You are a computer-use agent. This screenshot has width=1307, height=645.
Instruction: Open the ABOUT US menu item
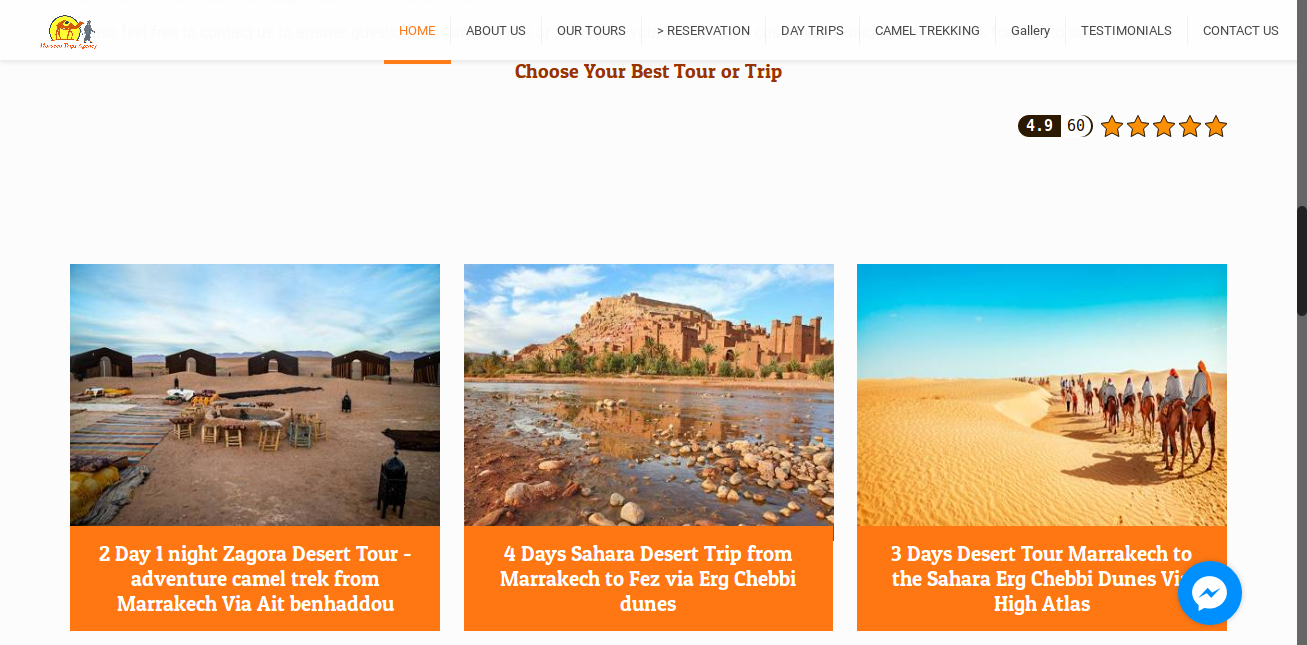coord(496,31)
